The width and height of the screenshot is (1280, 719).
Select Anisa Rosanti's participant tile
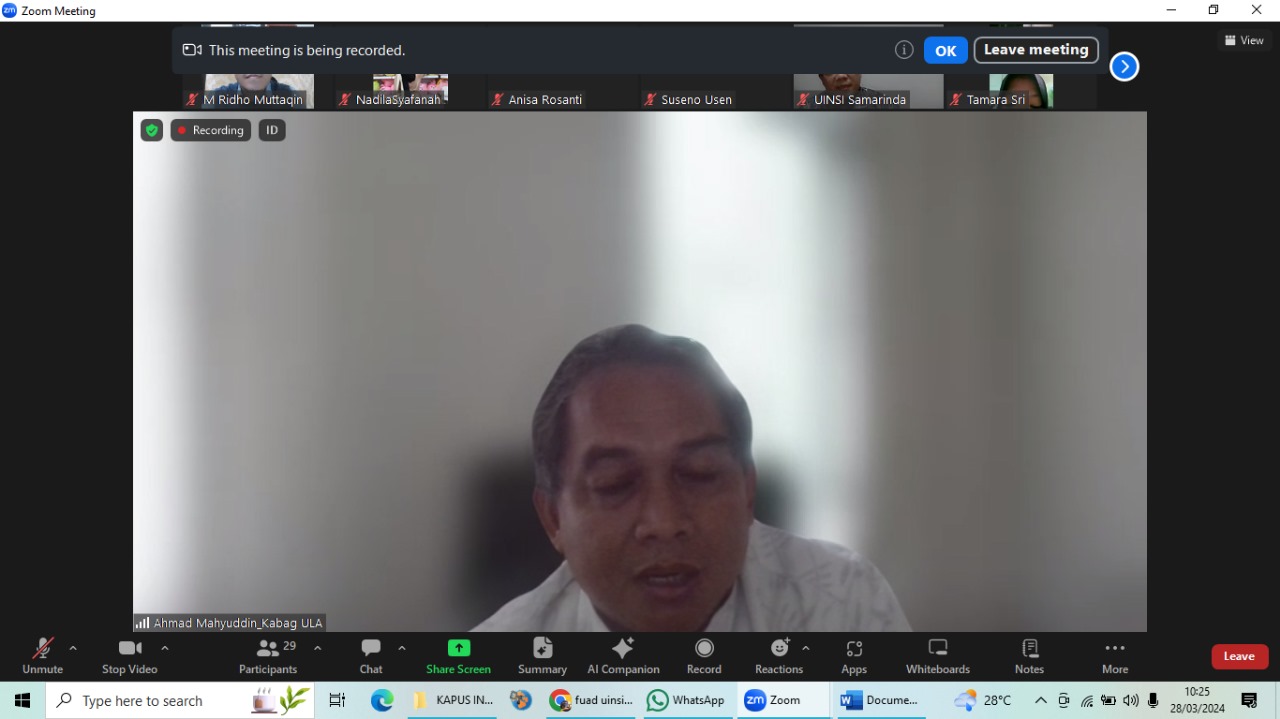(562, 91)
